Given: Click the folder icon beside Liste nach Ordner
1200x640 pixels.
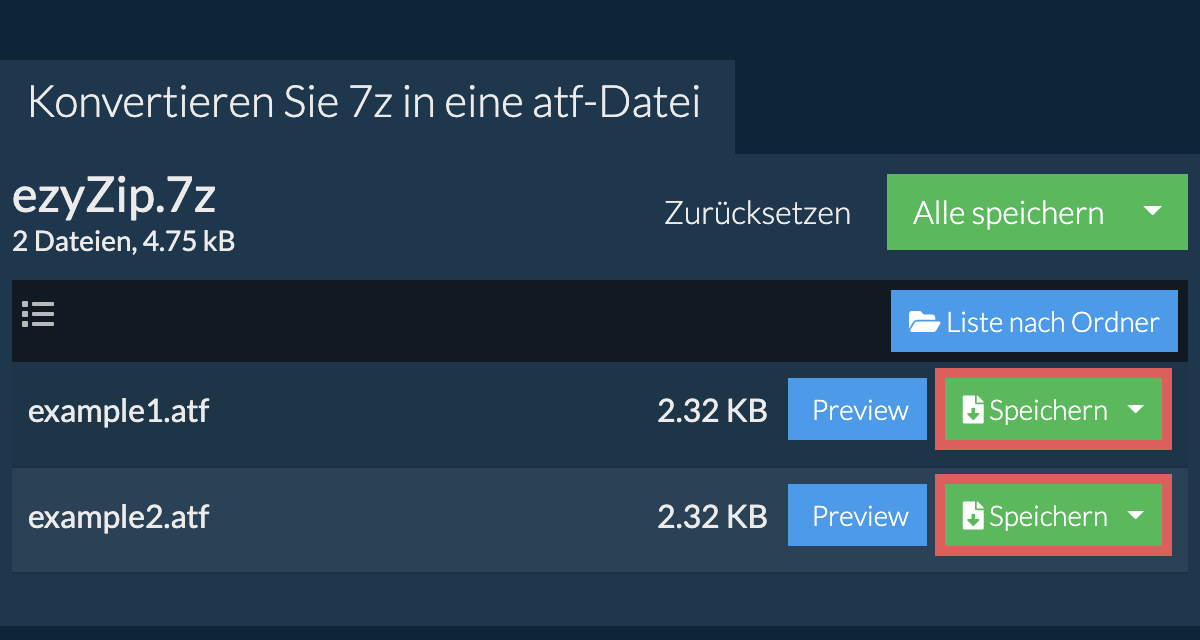Looking at the screenshot, I should pos(923,322).
